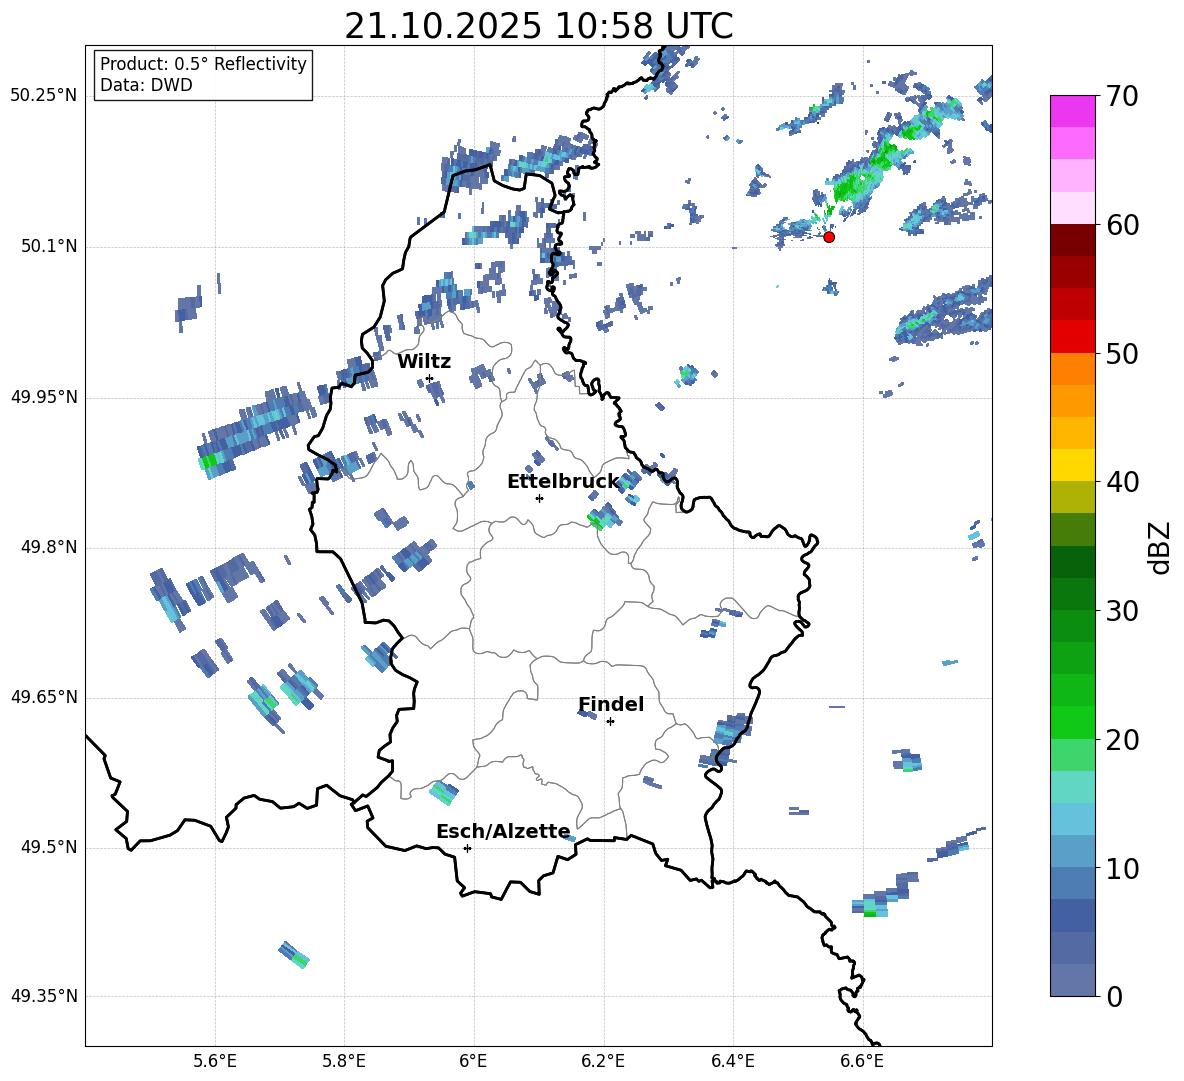Select the Esch/Alzette city label
The width and height of the screenshot is (1184, 1081).
503,831
